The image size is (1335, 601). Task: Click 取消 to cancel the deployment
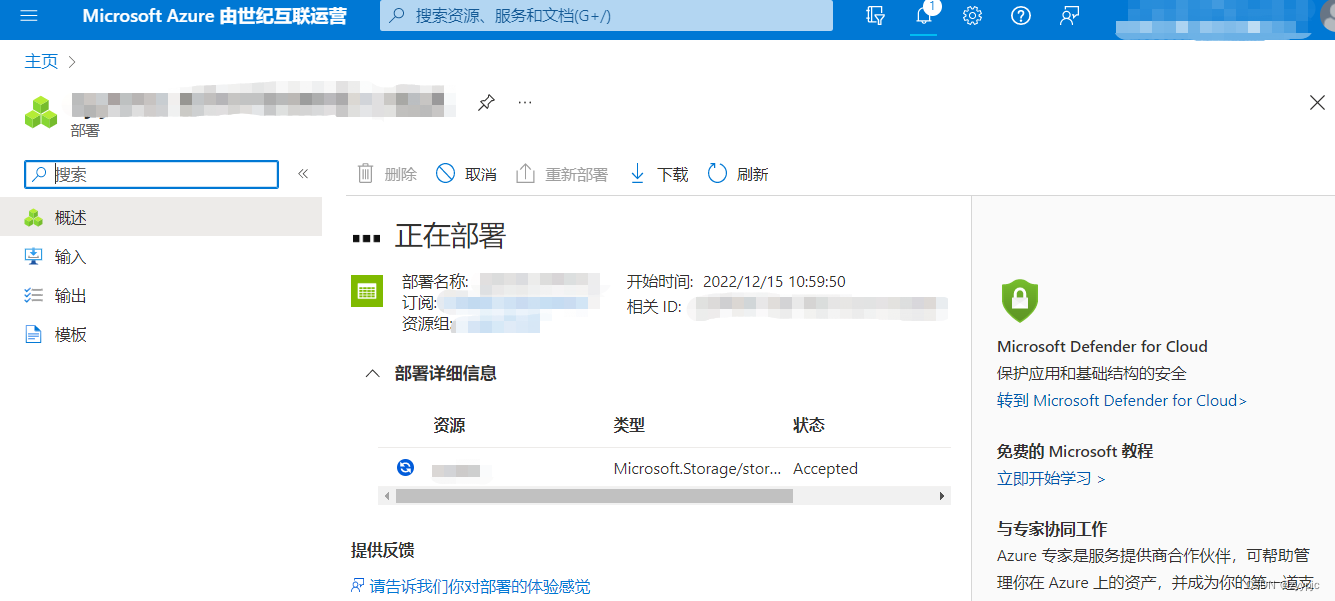coord(466,174)
